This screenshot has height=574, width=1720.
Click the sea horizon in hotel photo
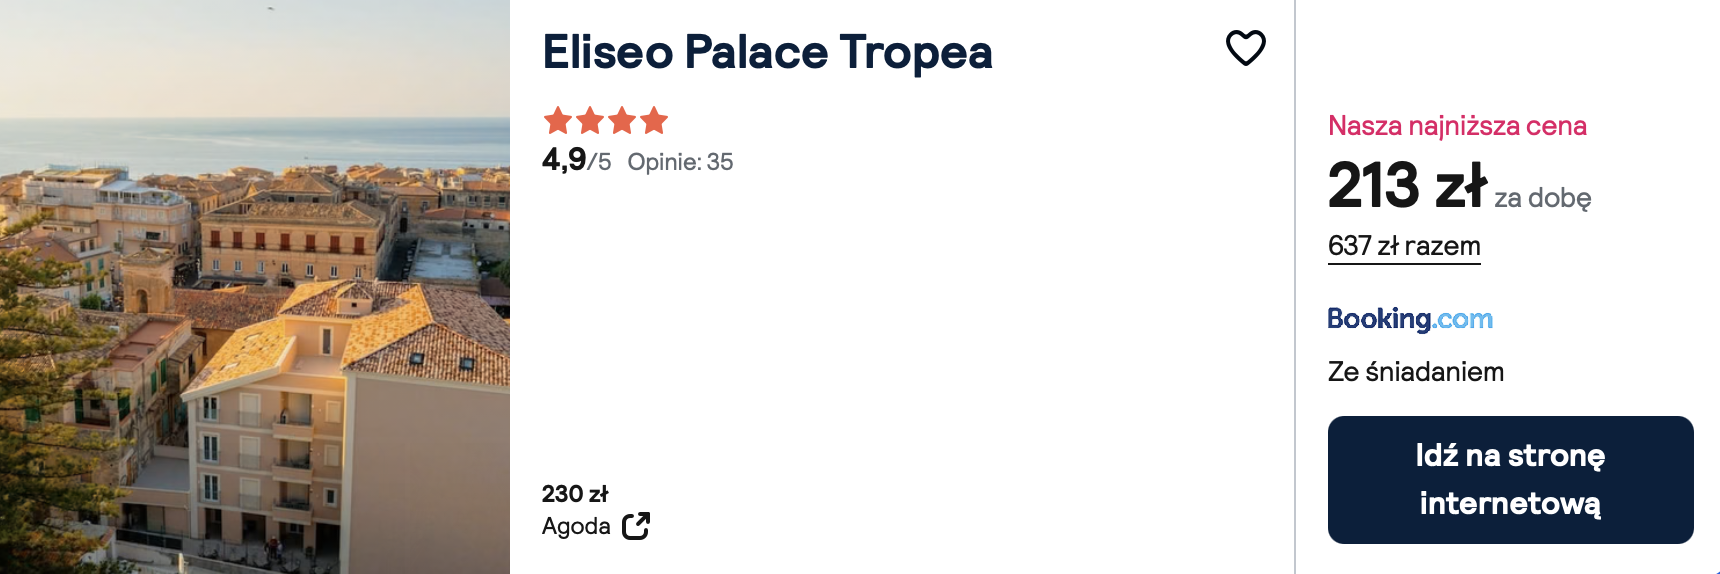coord(255,122)
